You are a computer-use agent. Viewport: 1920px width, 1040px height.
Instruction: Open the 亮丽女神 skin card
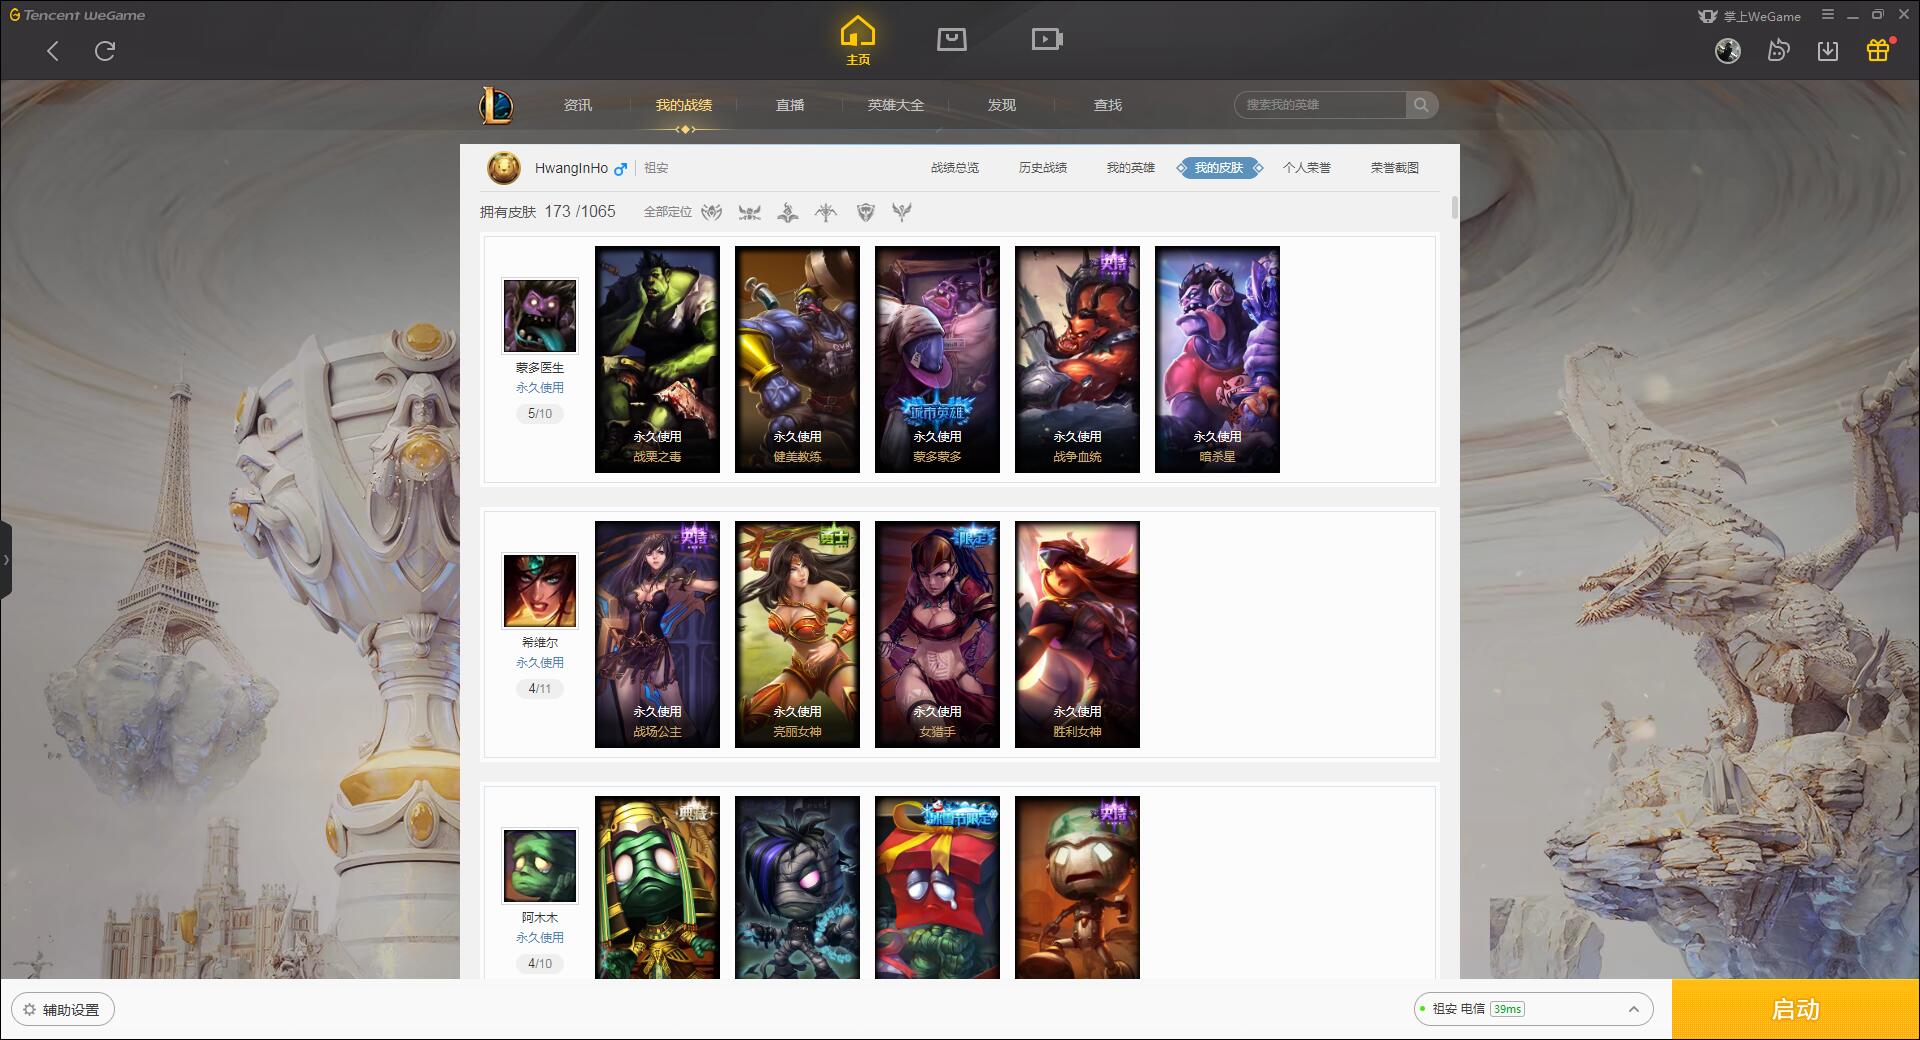click(797, 634)
